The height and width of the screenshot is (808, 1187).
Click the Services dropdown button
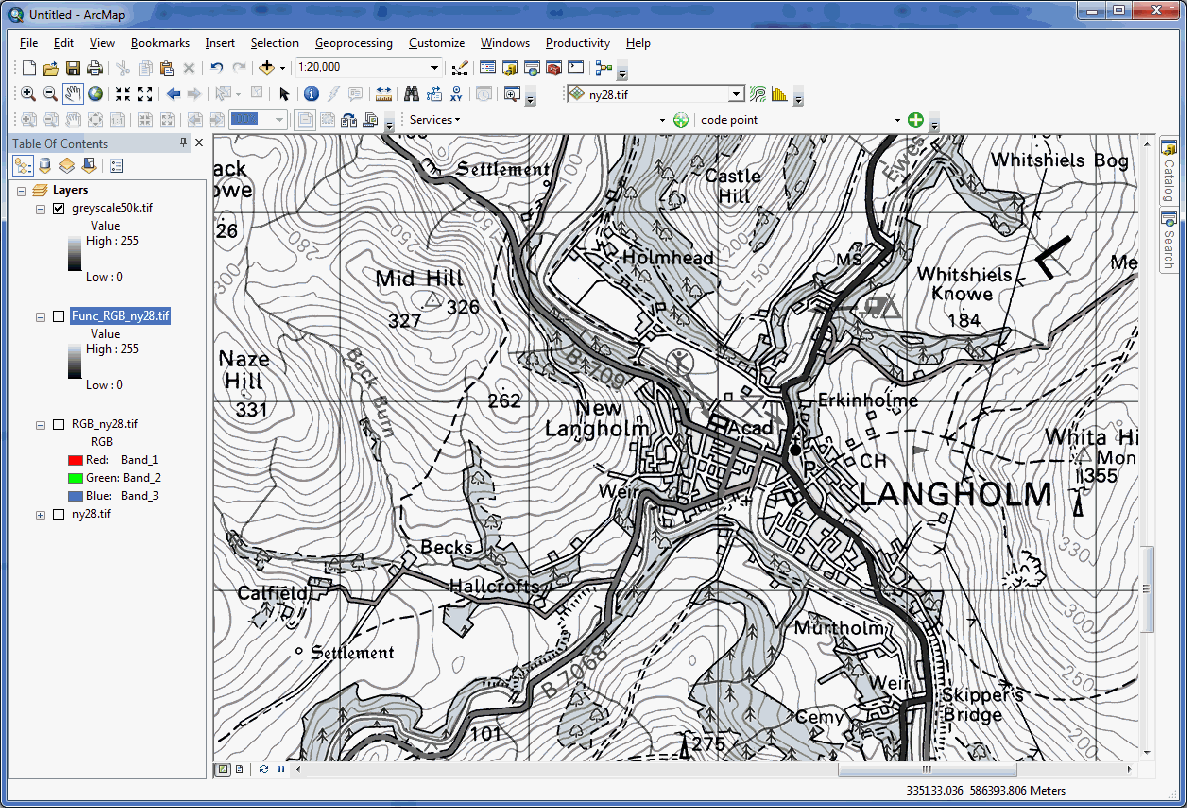tap(435, 120)
